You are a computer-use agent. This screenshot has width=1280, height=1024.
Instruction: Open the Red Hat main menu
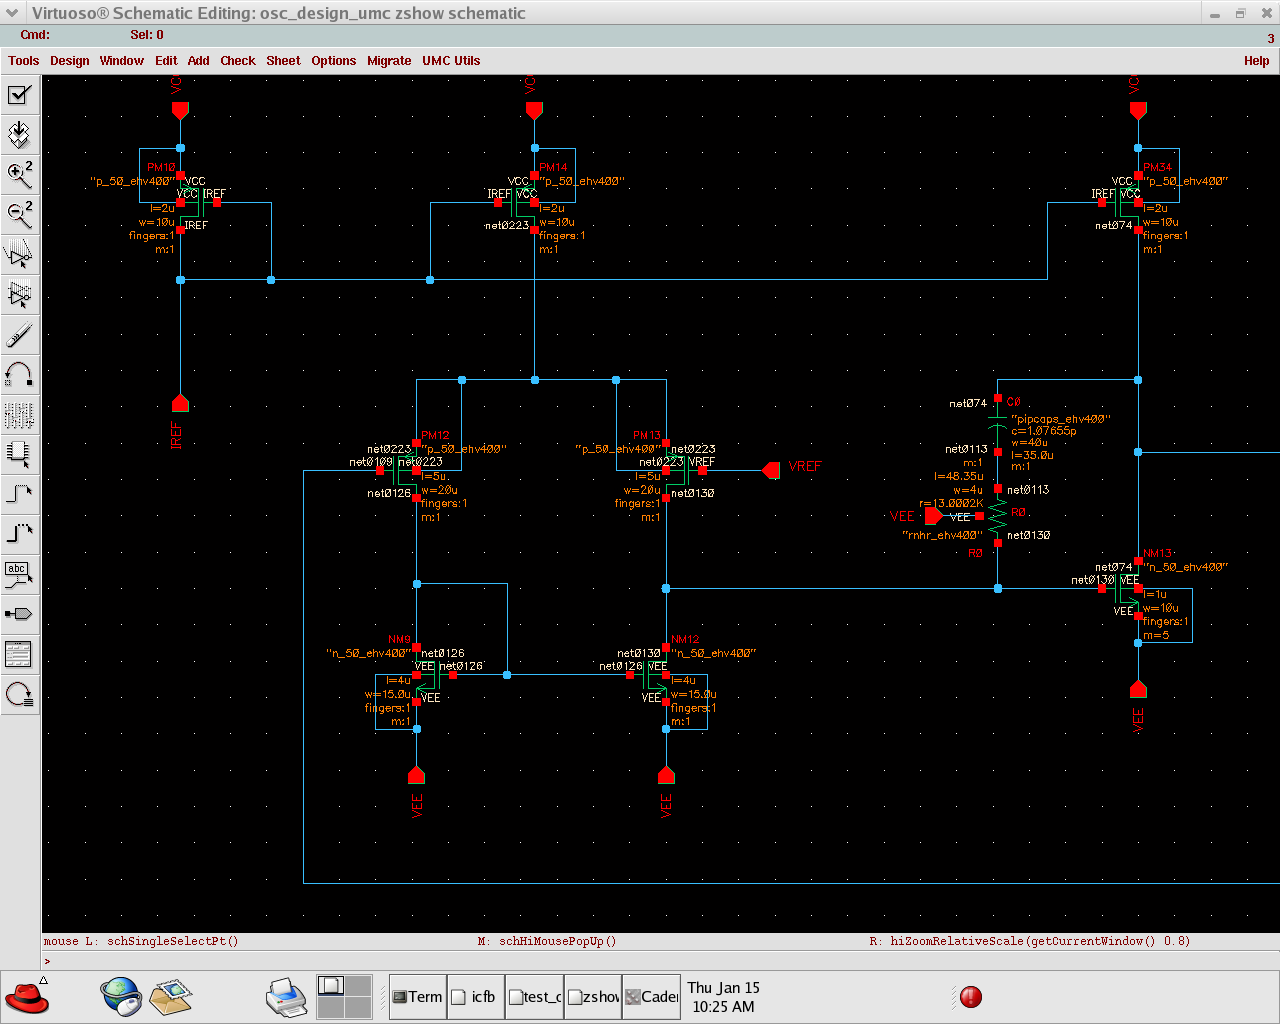[x=27, y=997]
